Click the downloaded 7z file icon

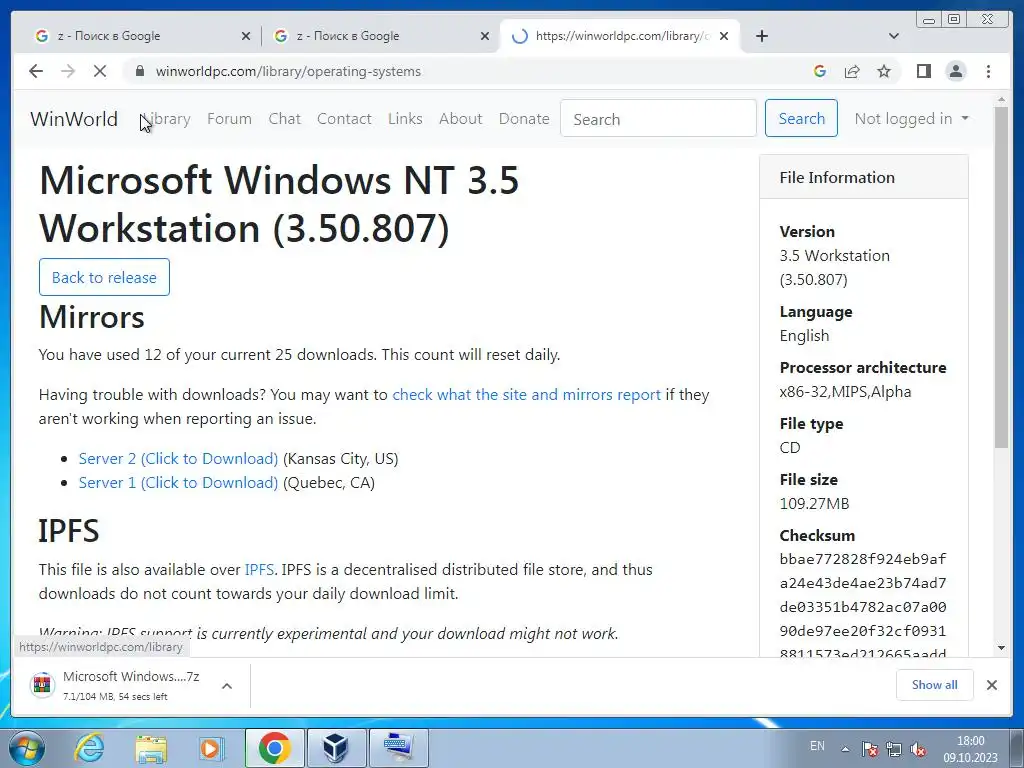point(42,685)
